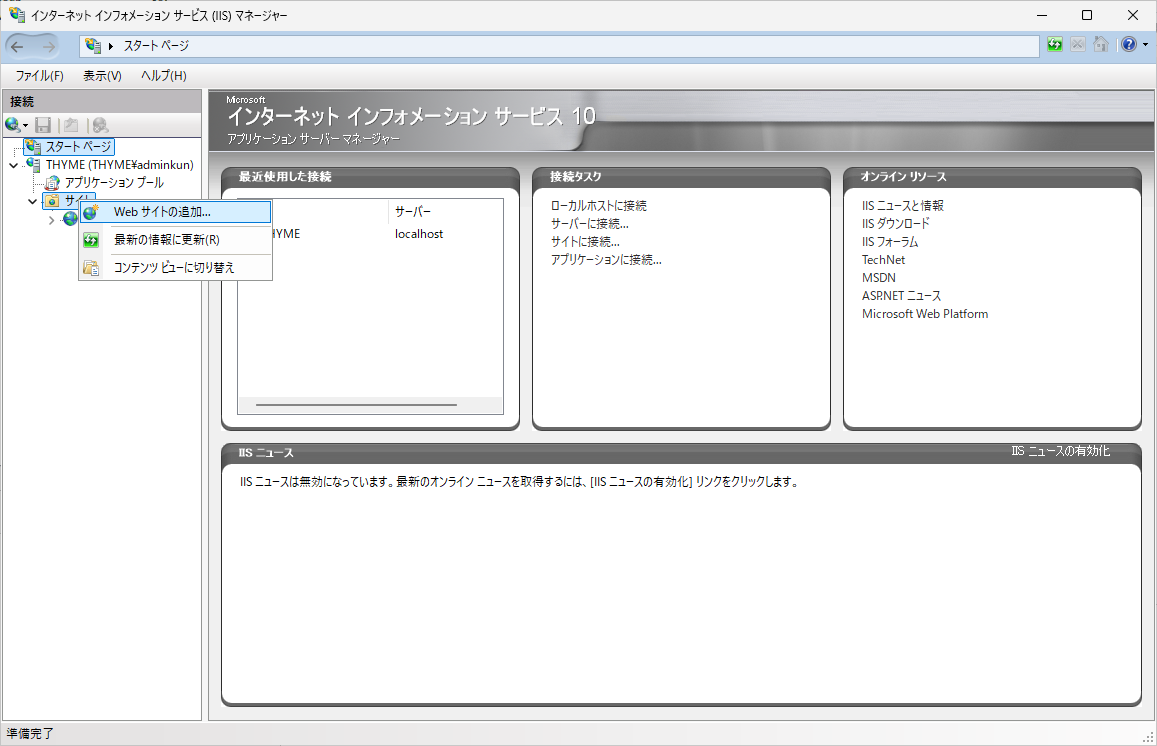Collapse the THYME server node
Viewport: 1157px width, 746px height.
pyautogui.click(x=13, y=165)
